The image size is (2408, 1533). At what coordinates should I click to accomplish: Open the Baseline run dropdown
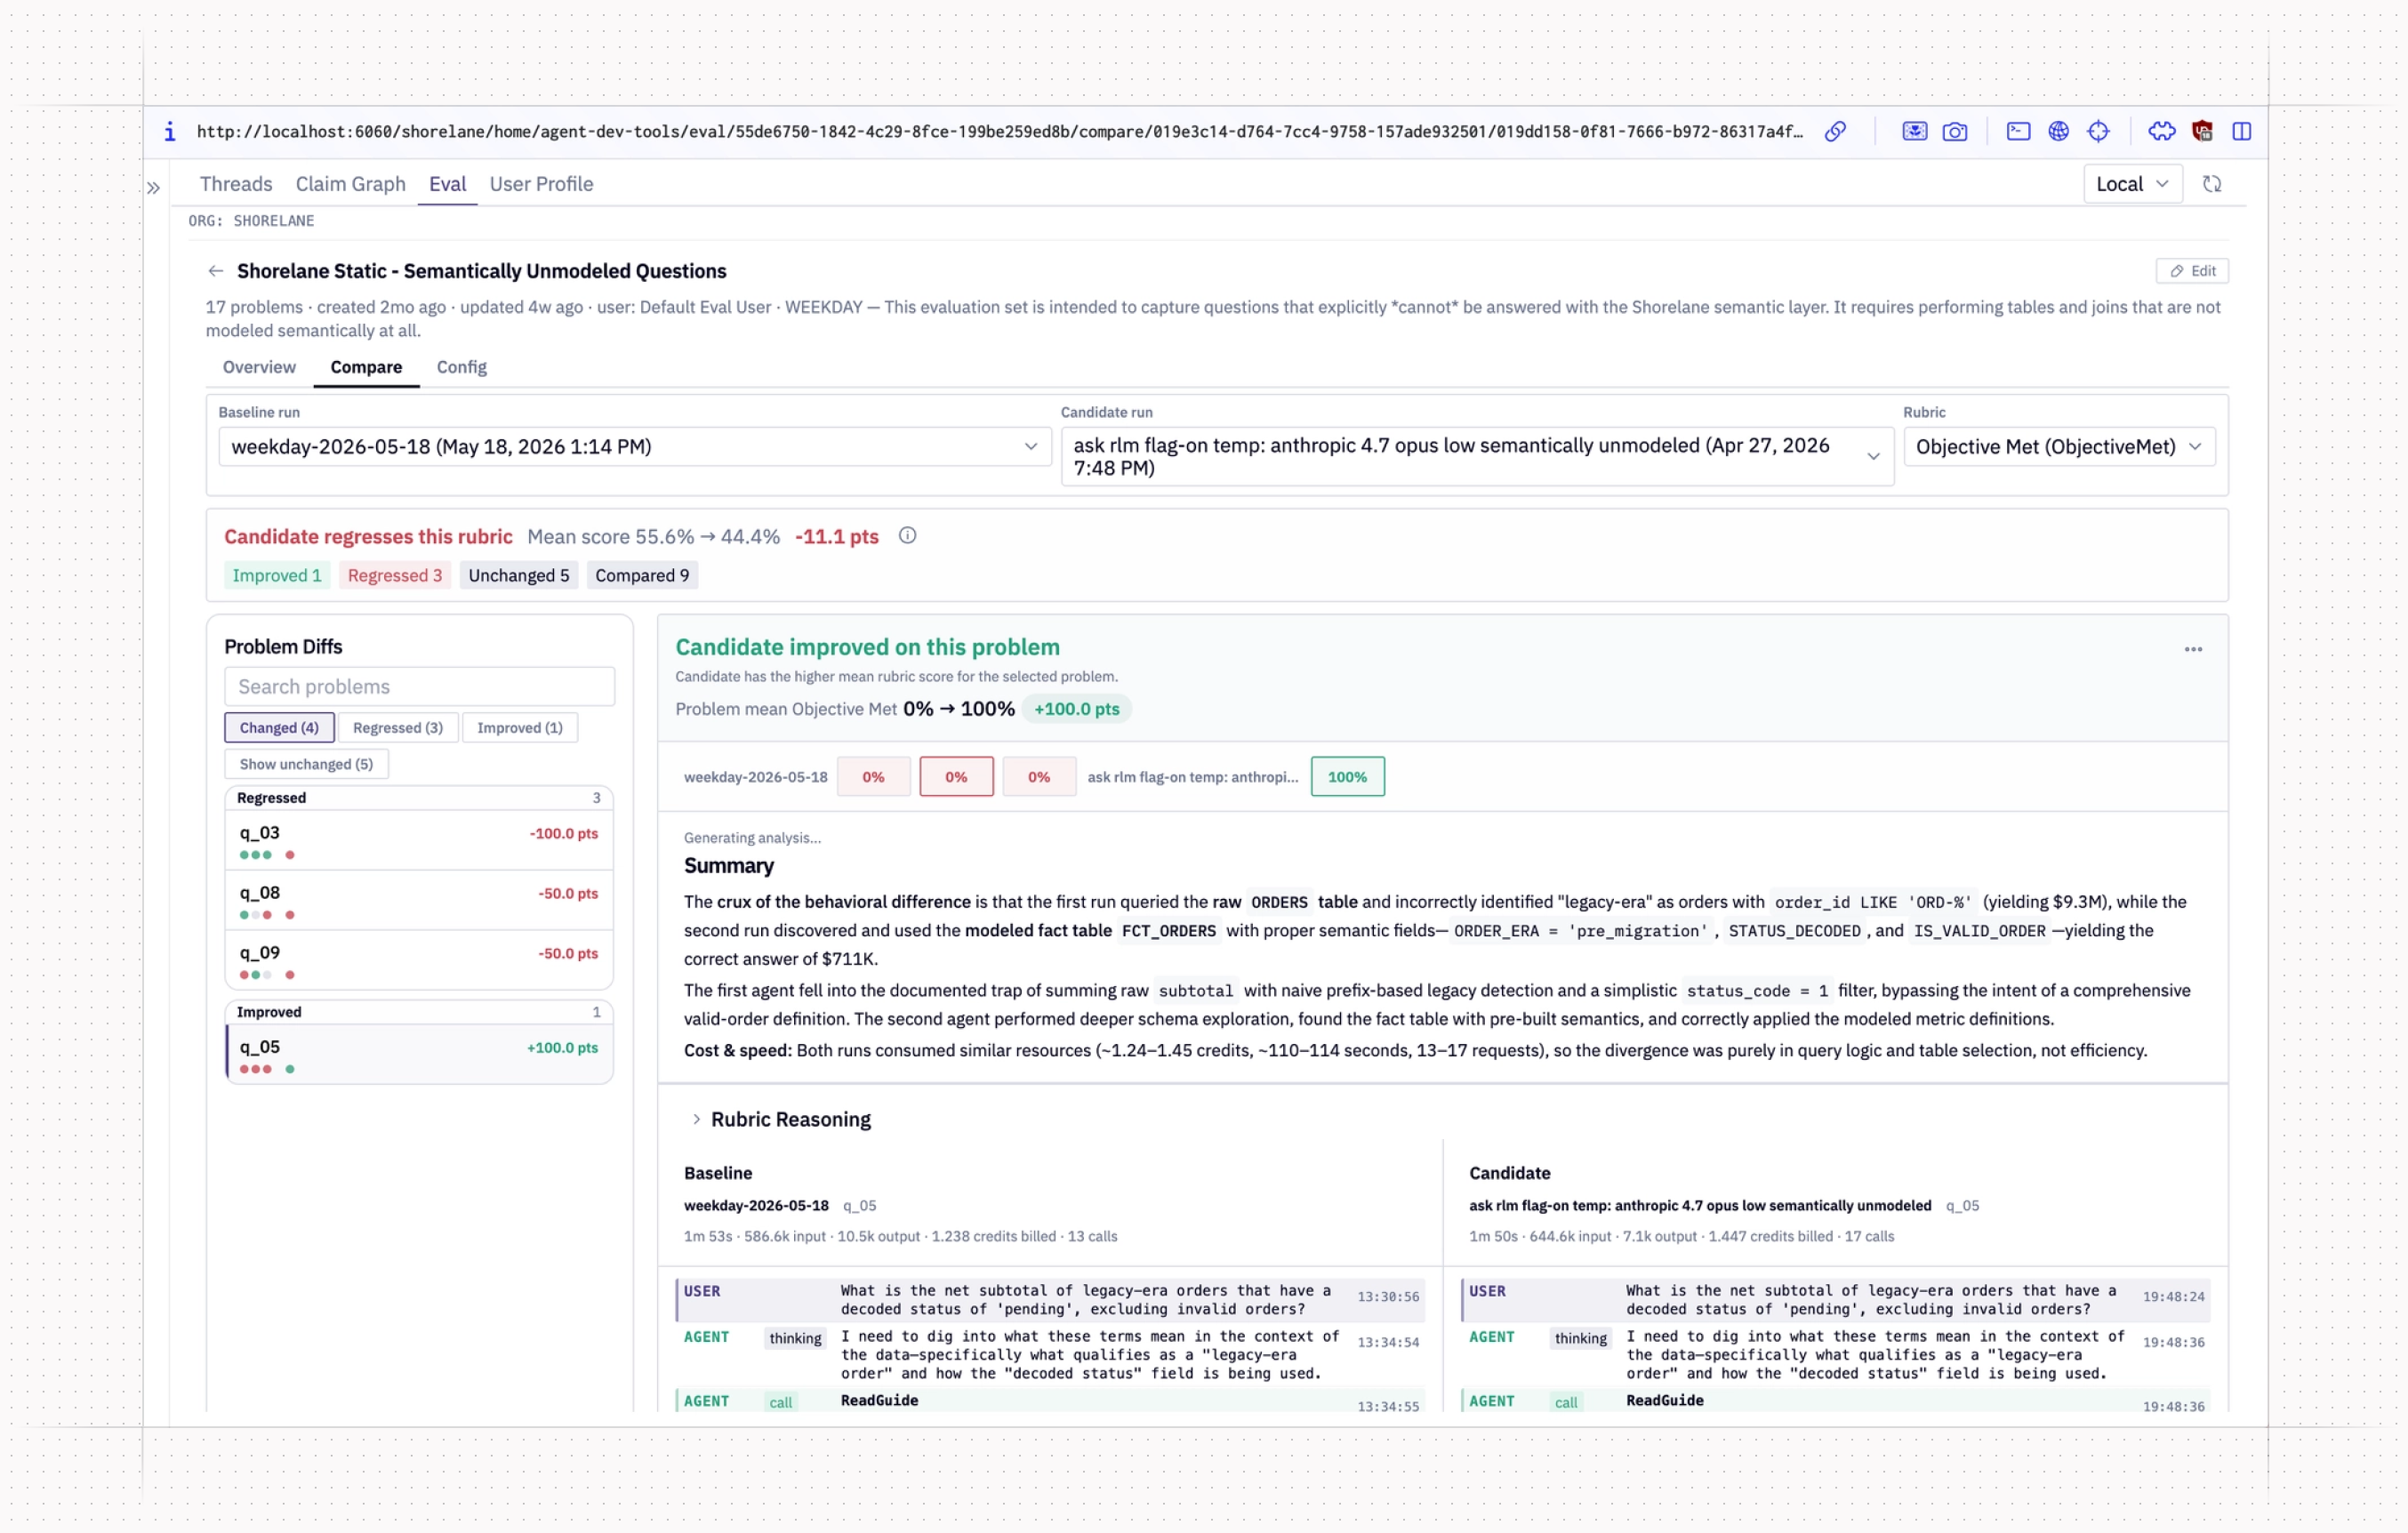(x=634, y=447)
